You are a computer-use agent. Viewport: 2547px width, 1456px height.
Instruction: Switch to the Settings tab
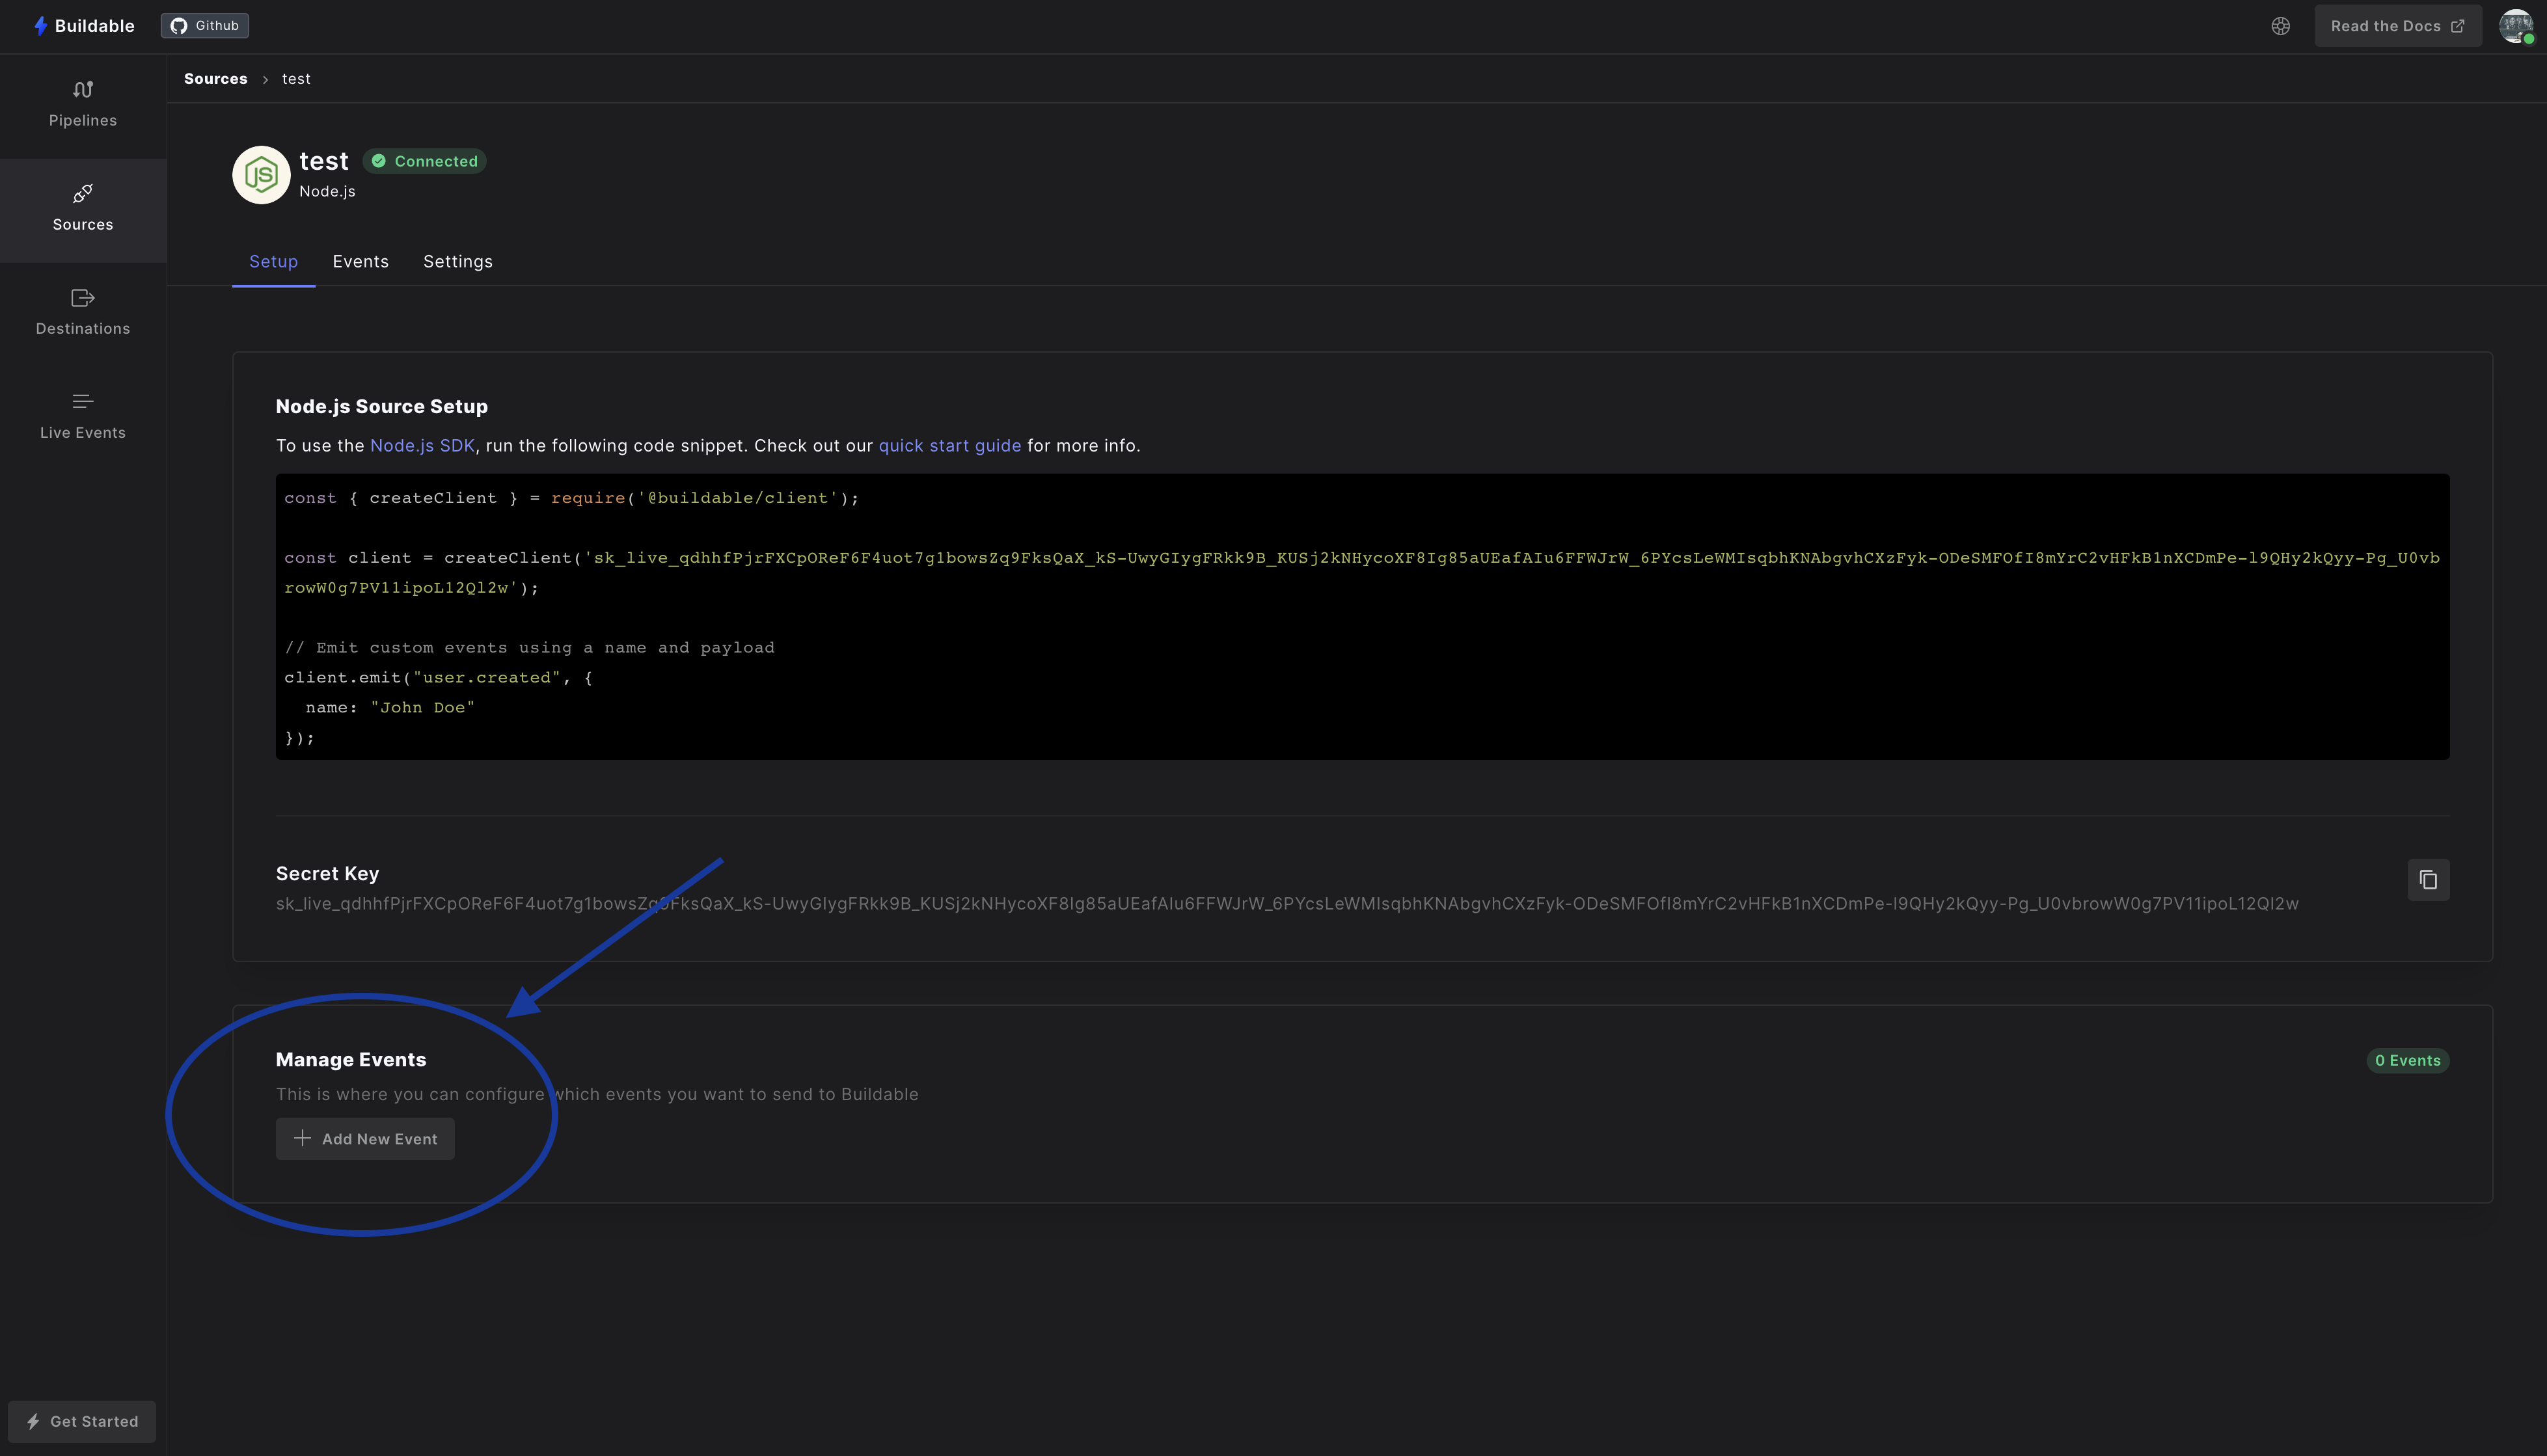pos(458,262)
